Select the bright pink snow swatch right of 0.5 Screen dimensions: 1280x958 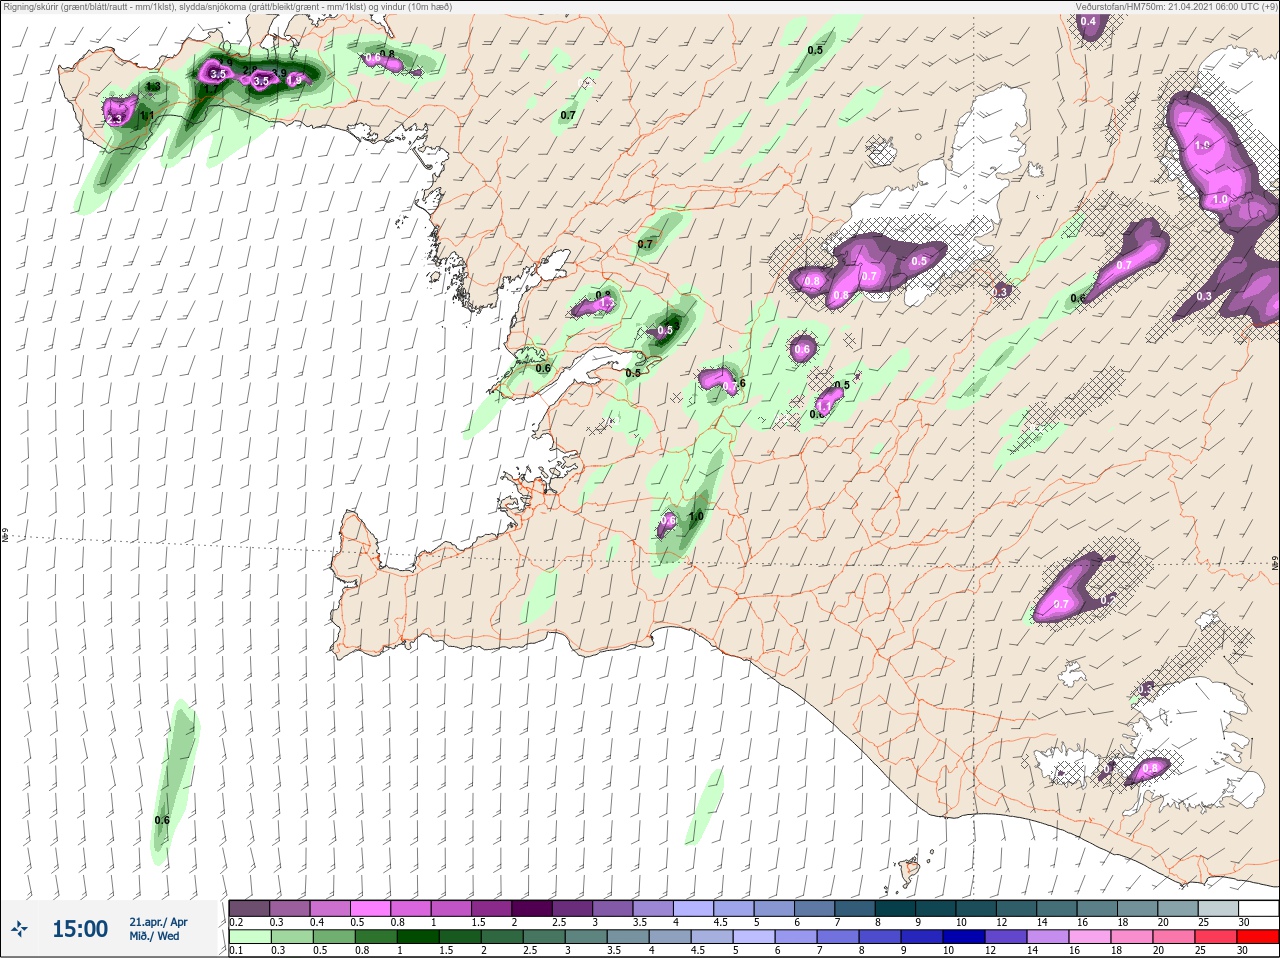pos(370,908)
